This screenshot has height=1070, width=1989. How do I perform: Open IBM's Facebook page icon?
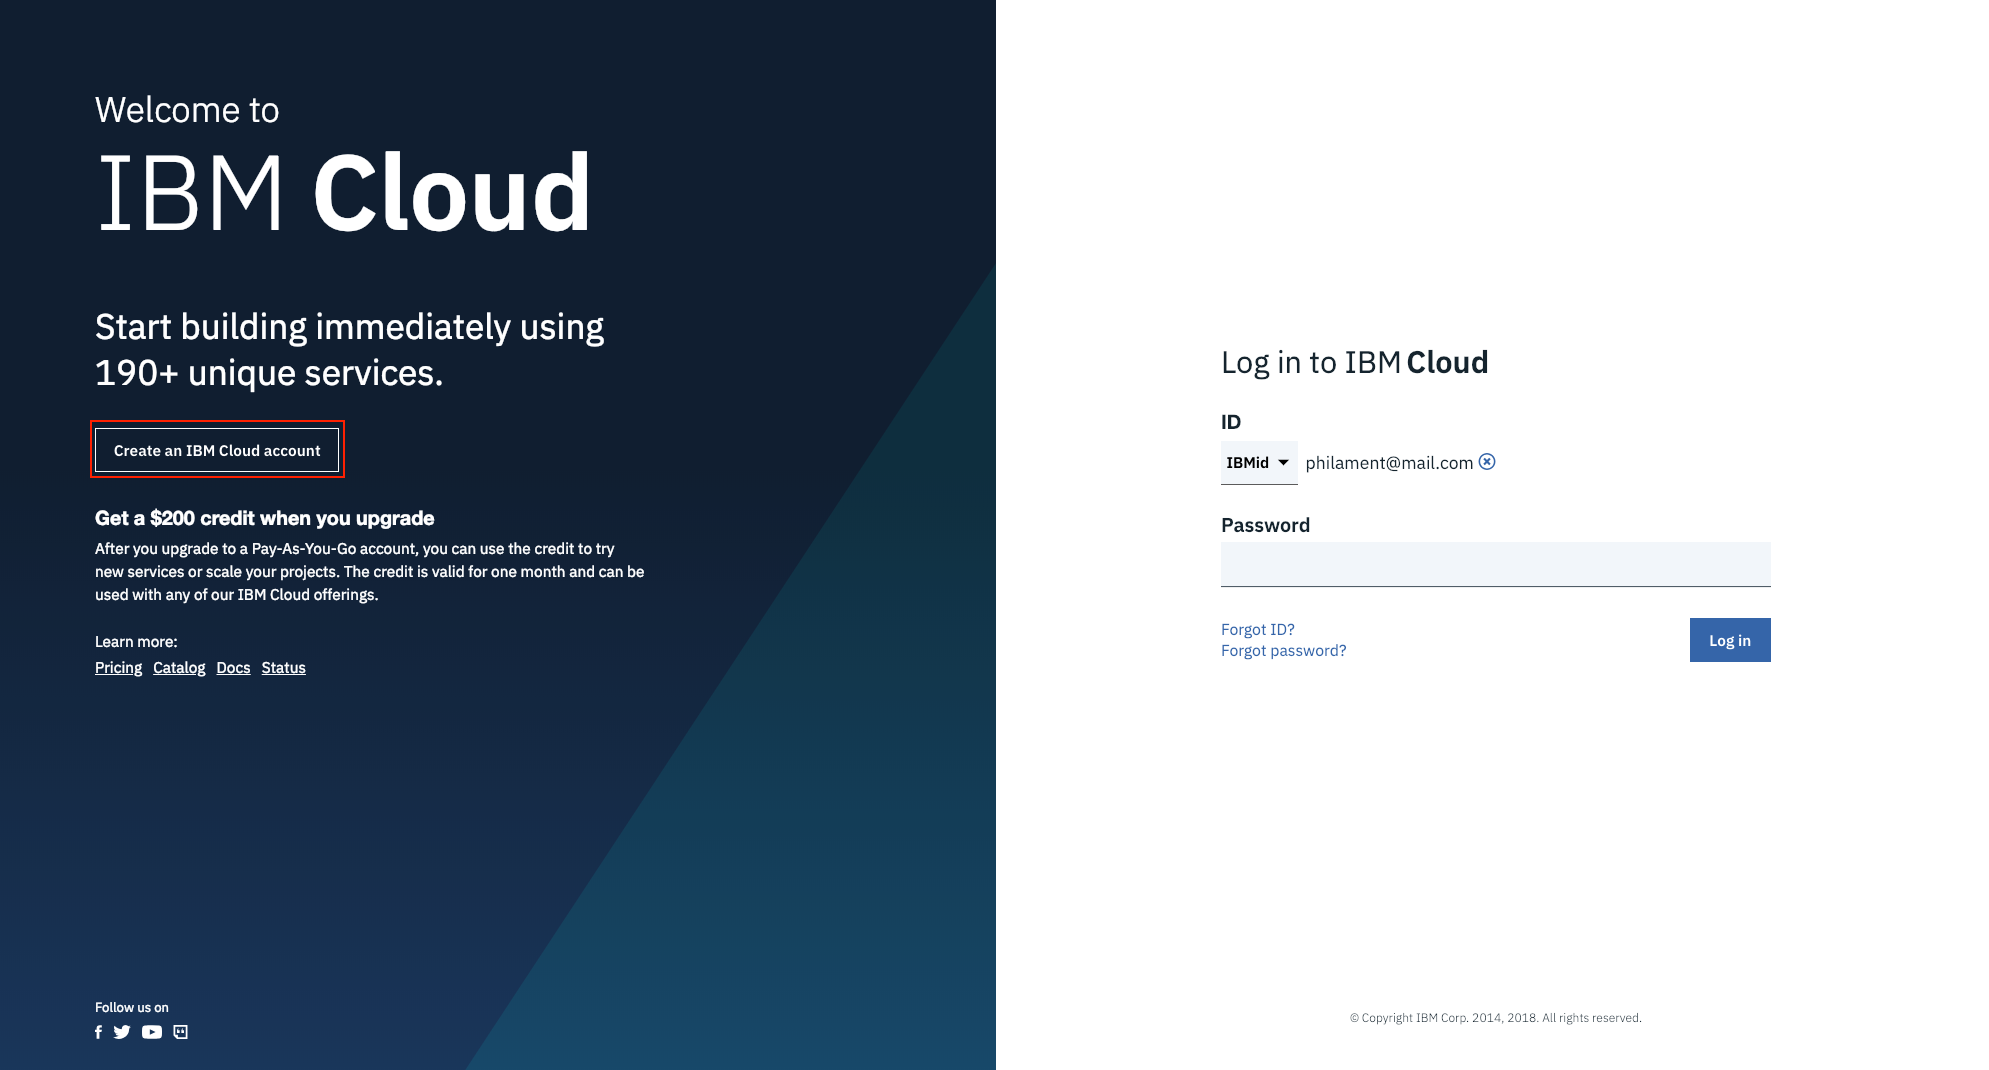point(98,1032)
